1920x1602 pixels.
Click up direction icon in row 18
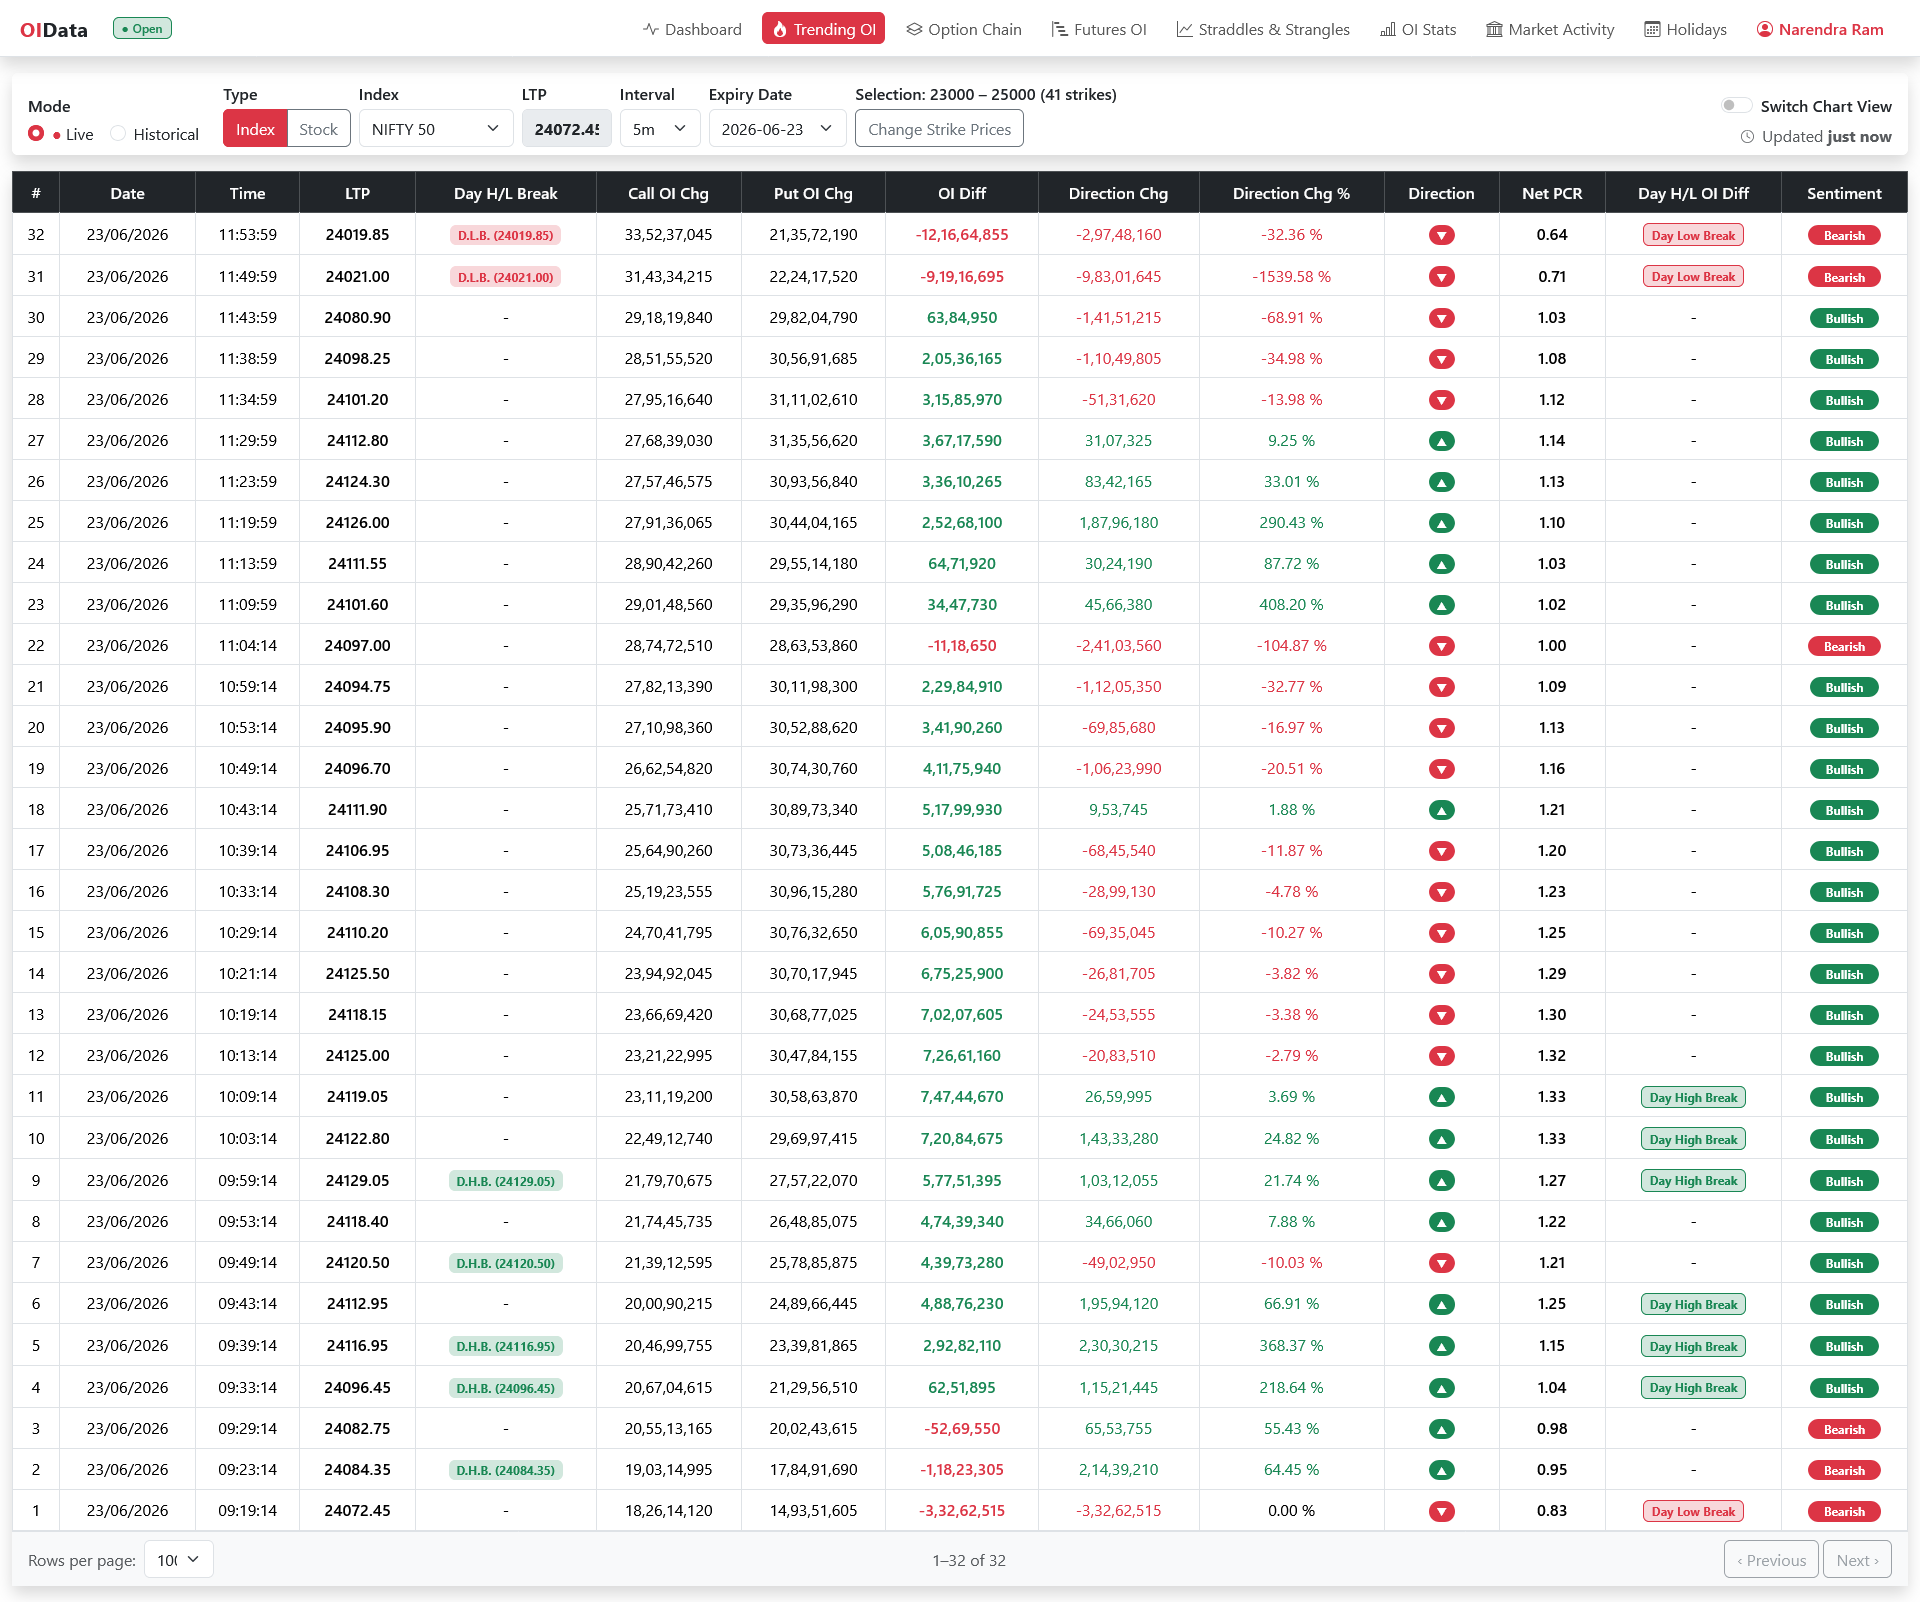(x=1441, y=810)
